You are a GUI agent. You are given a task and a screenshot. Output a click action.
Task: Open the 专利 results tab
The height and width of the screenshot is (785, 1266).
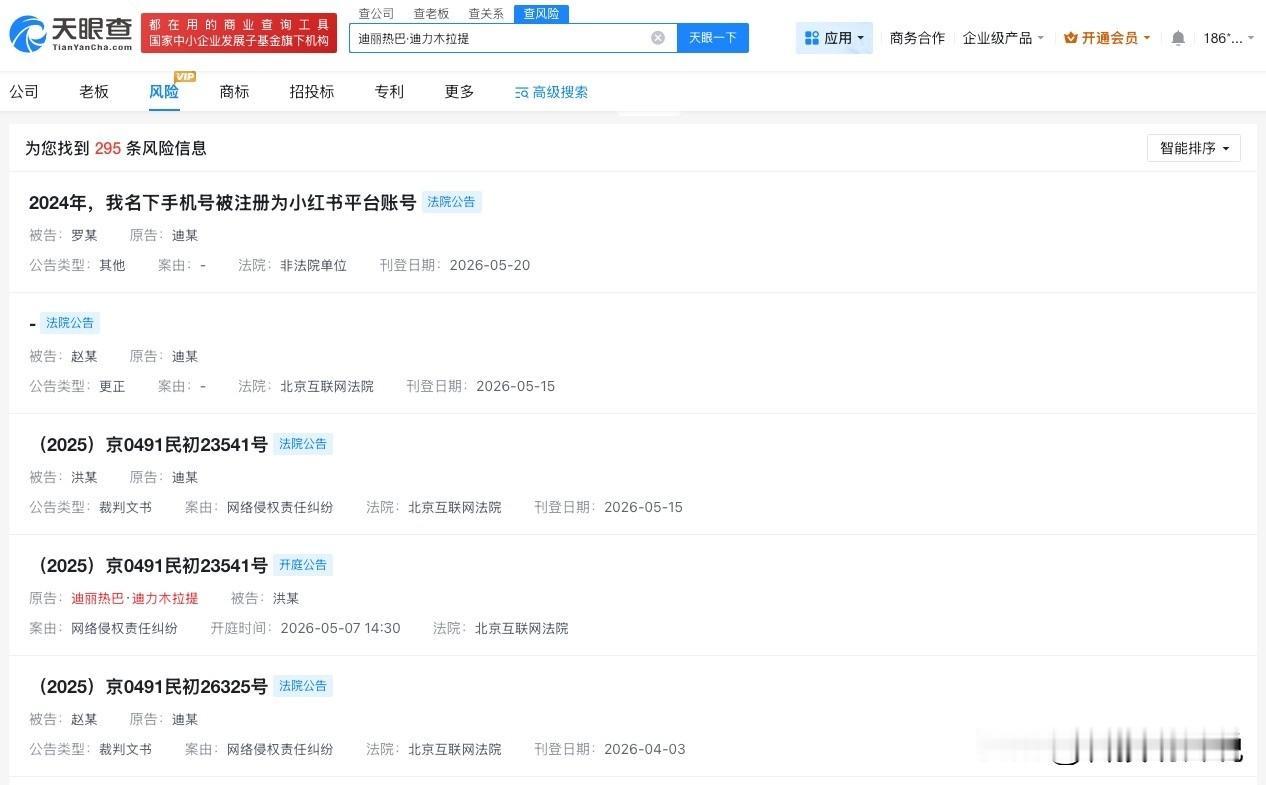tap(389, 92)
